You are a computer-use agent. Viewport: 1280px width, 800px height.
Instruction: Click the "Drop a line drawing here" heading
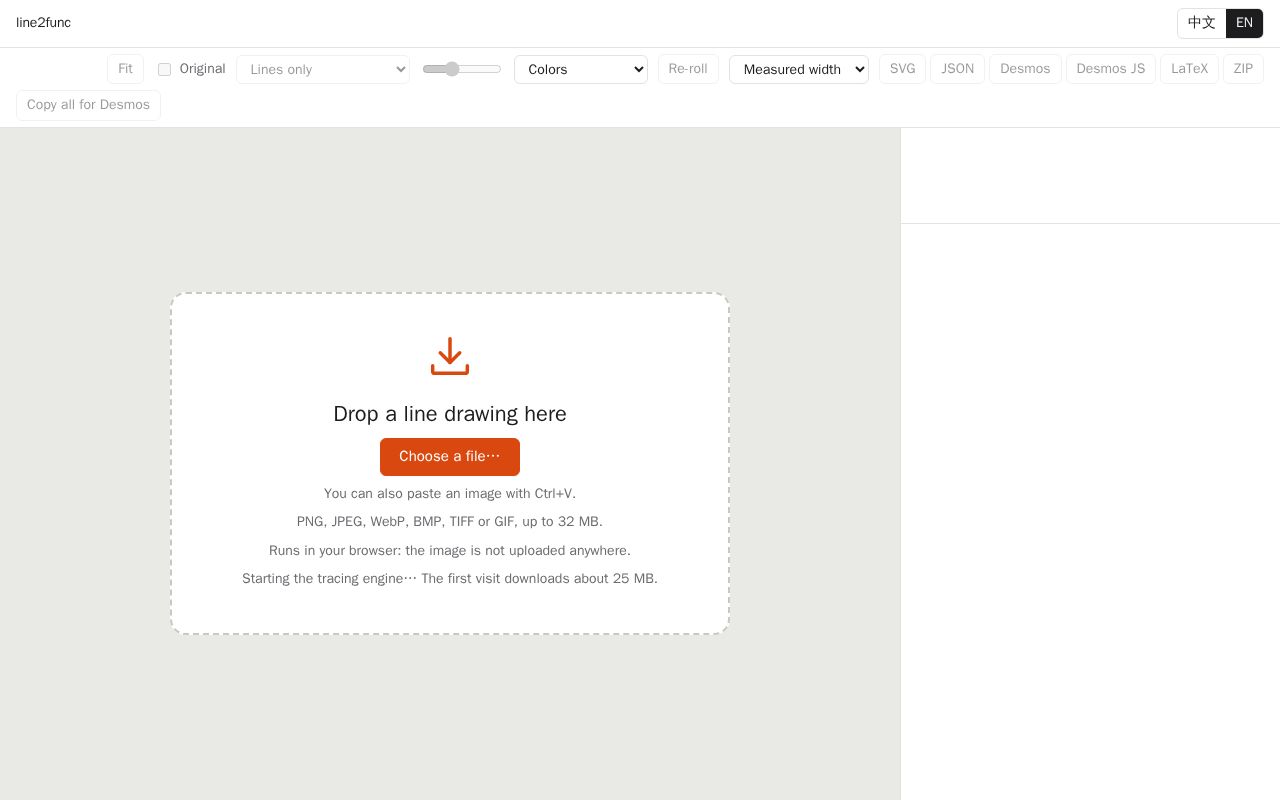tap(450, 414)
